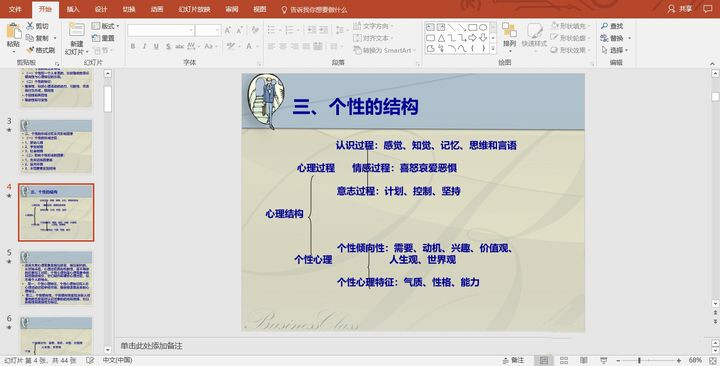720x366 pixels.
Task: Switch to the Design (设计) tab
Action: point(101,9)
